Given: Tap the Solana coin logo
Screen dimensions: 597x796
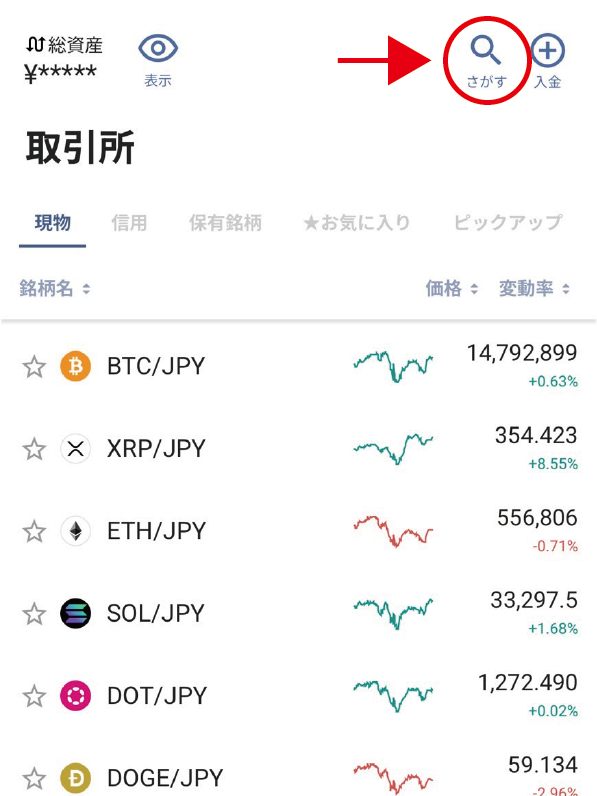Looking at the screenshot, I should point(76,614).
